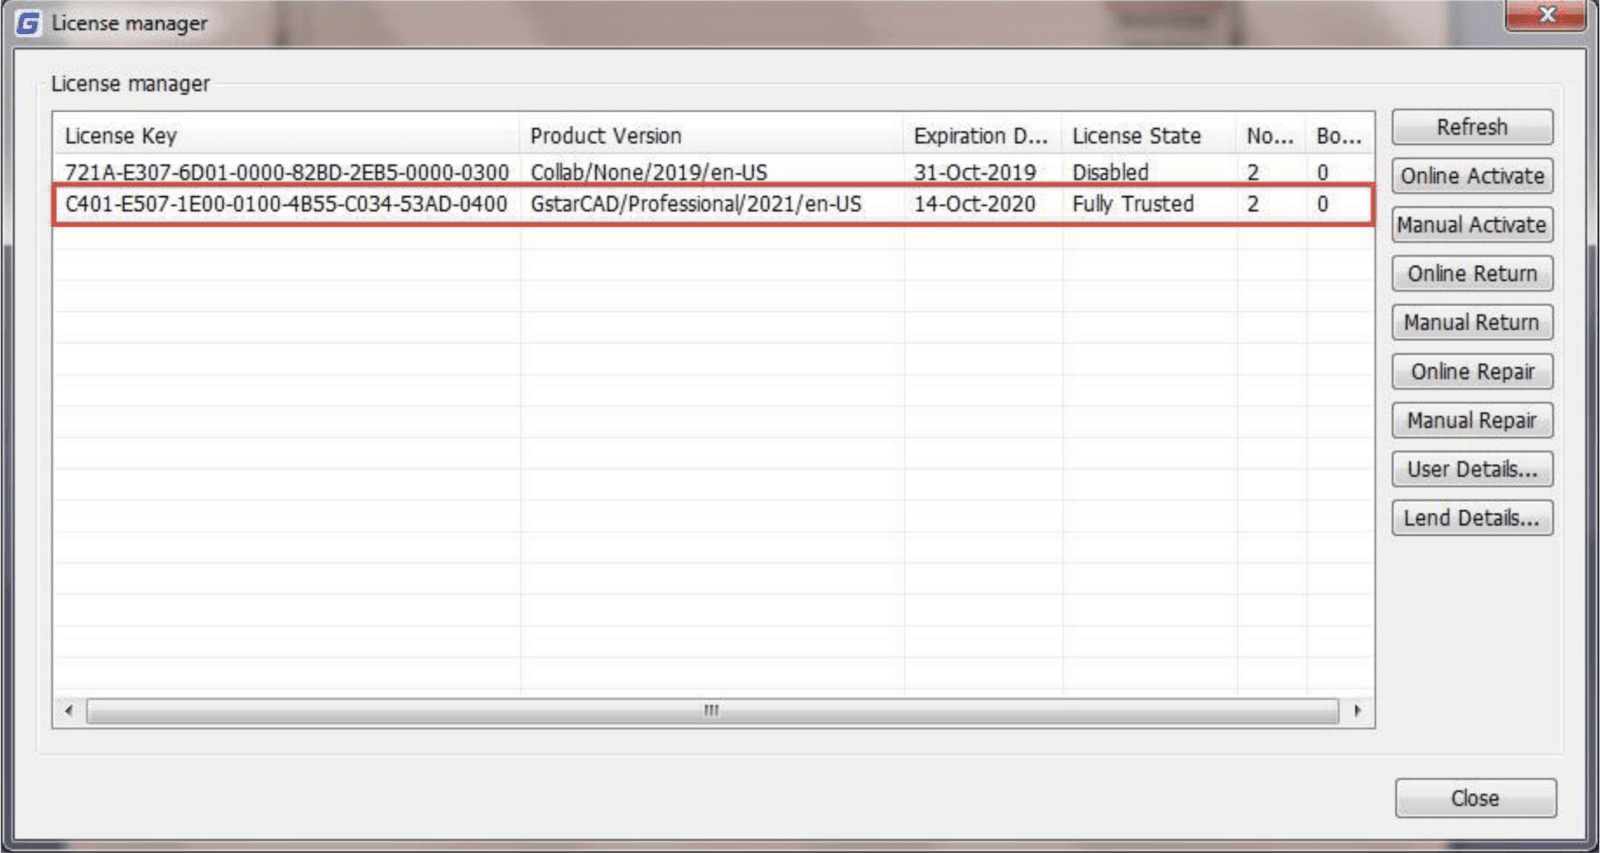Image resolution: width=1600 pixels, height=853 pixels.
Task: Sort by License State column header
Action: [1148, 136]
